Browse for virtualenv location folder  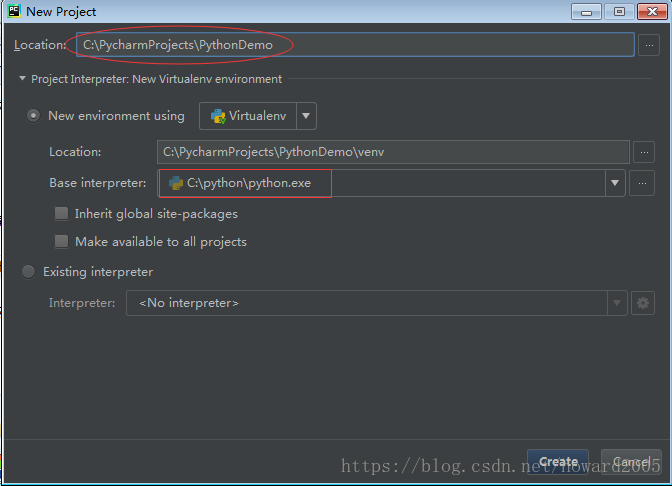[x=644, y=152]
